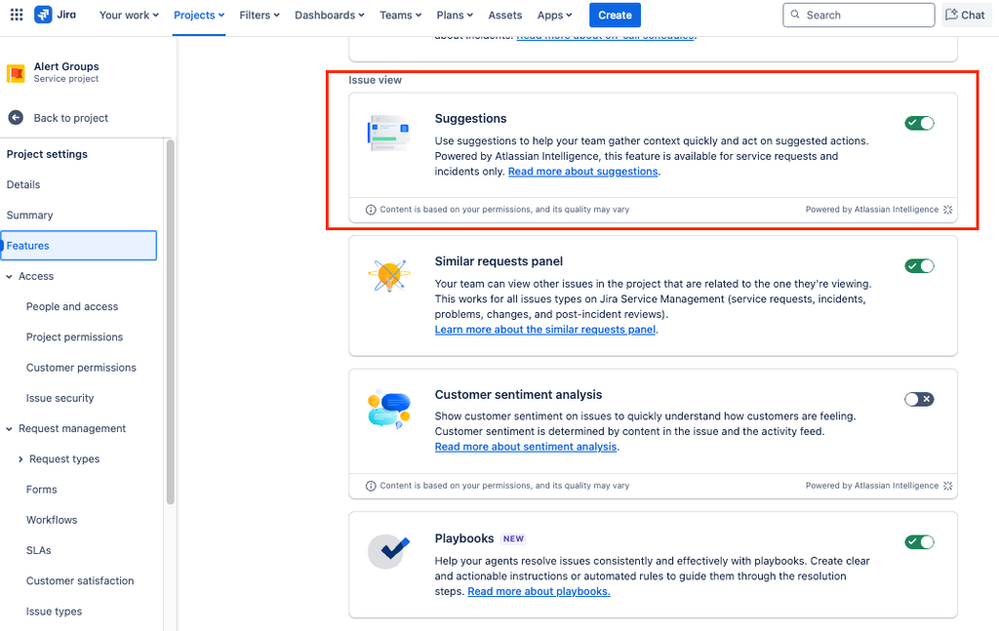This screenshot has width=999, height=631.
Task: Click the info icon in sentiment analysis footer
Action: coord(371,486)
